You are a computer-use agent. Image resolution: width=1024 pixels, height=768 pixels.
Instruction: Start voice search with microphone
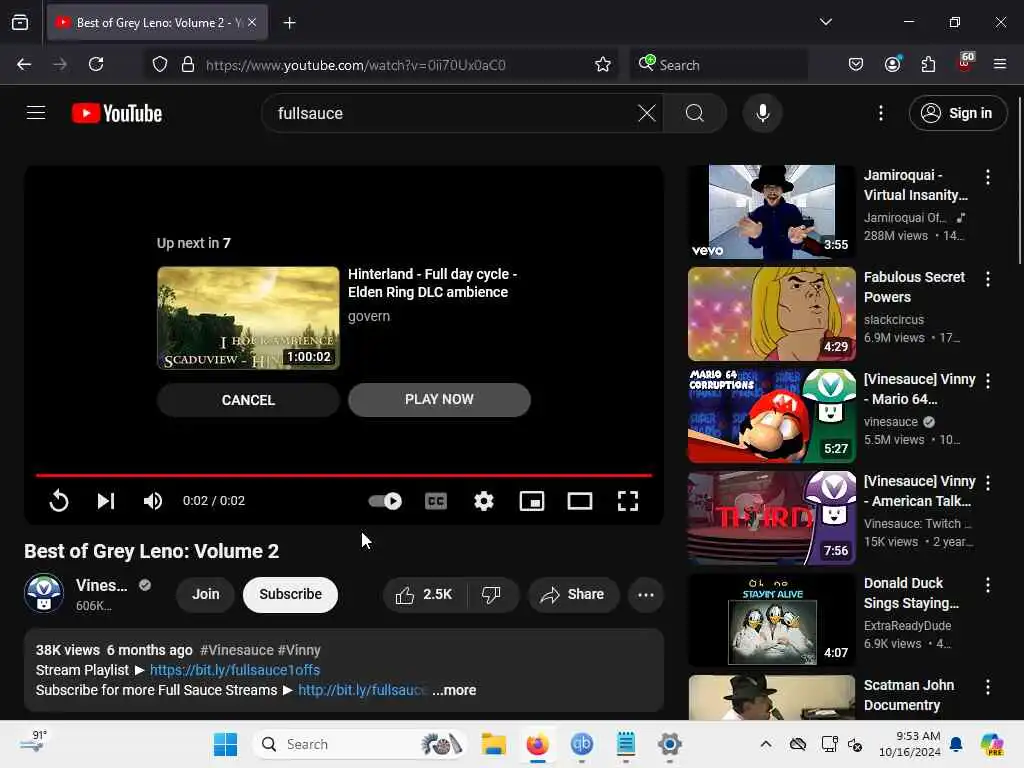pos(762,113)
